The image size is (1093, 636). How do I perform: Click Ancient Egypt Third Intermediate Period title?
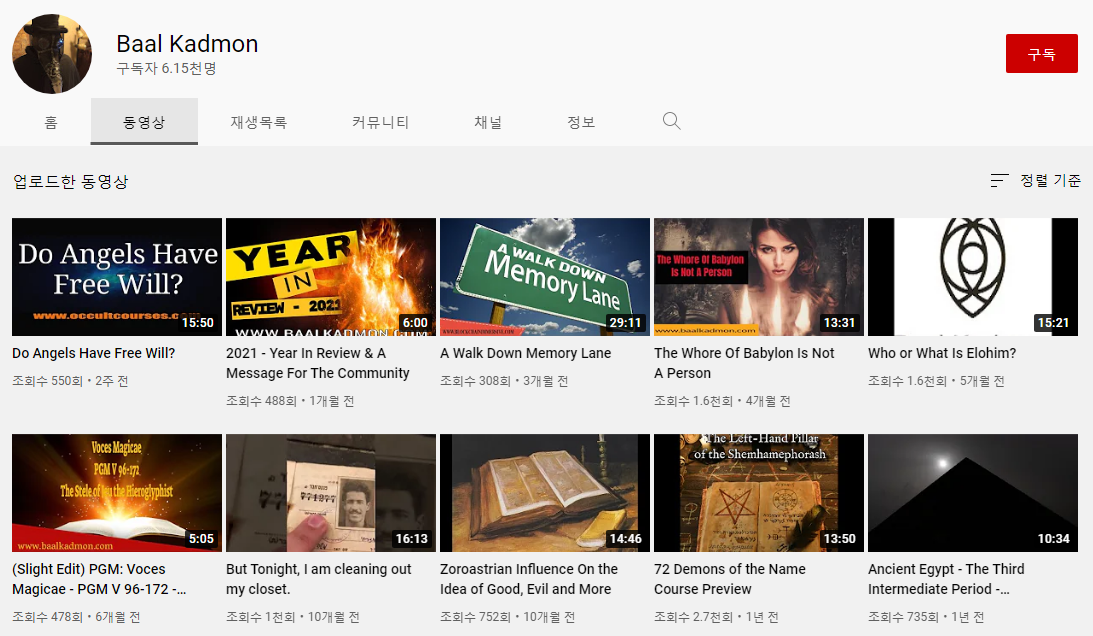946,579
